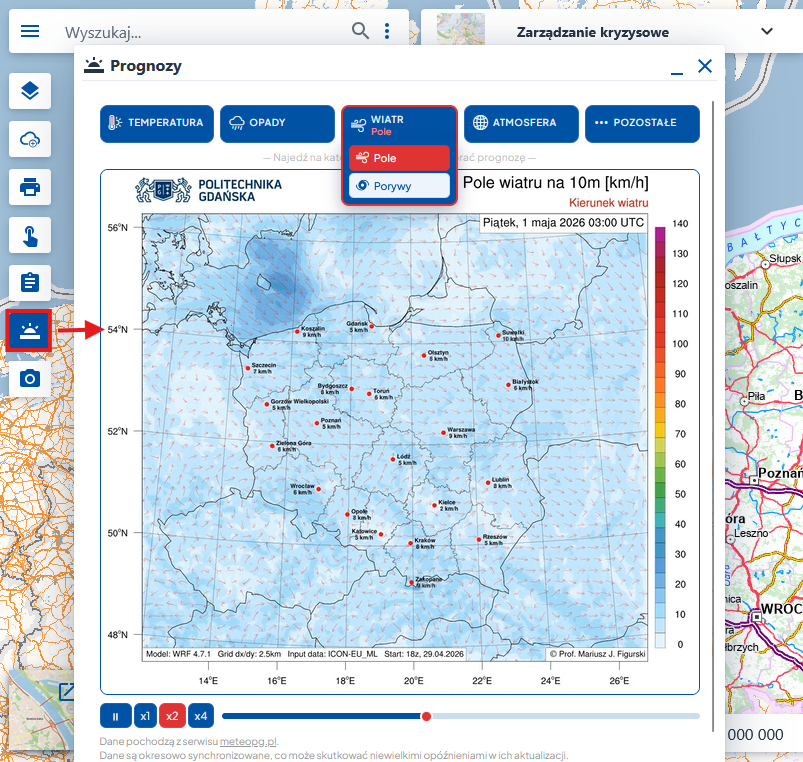Image resolution: width=803 pixels, height=762 pixels.
Task: Open the three-dot search options
Action: tap(387, 31)
